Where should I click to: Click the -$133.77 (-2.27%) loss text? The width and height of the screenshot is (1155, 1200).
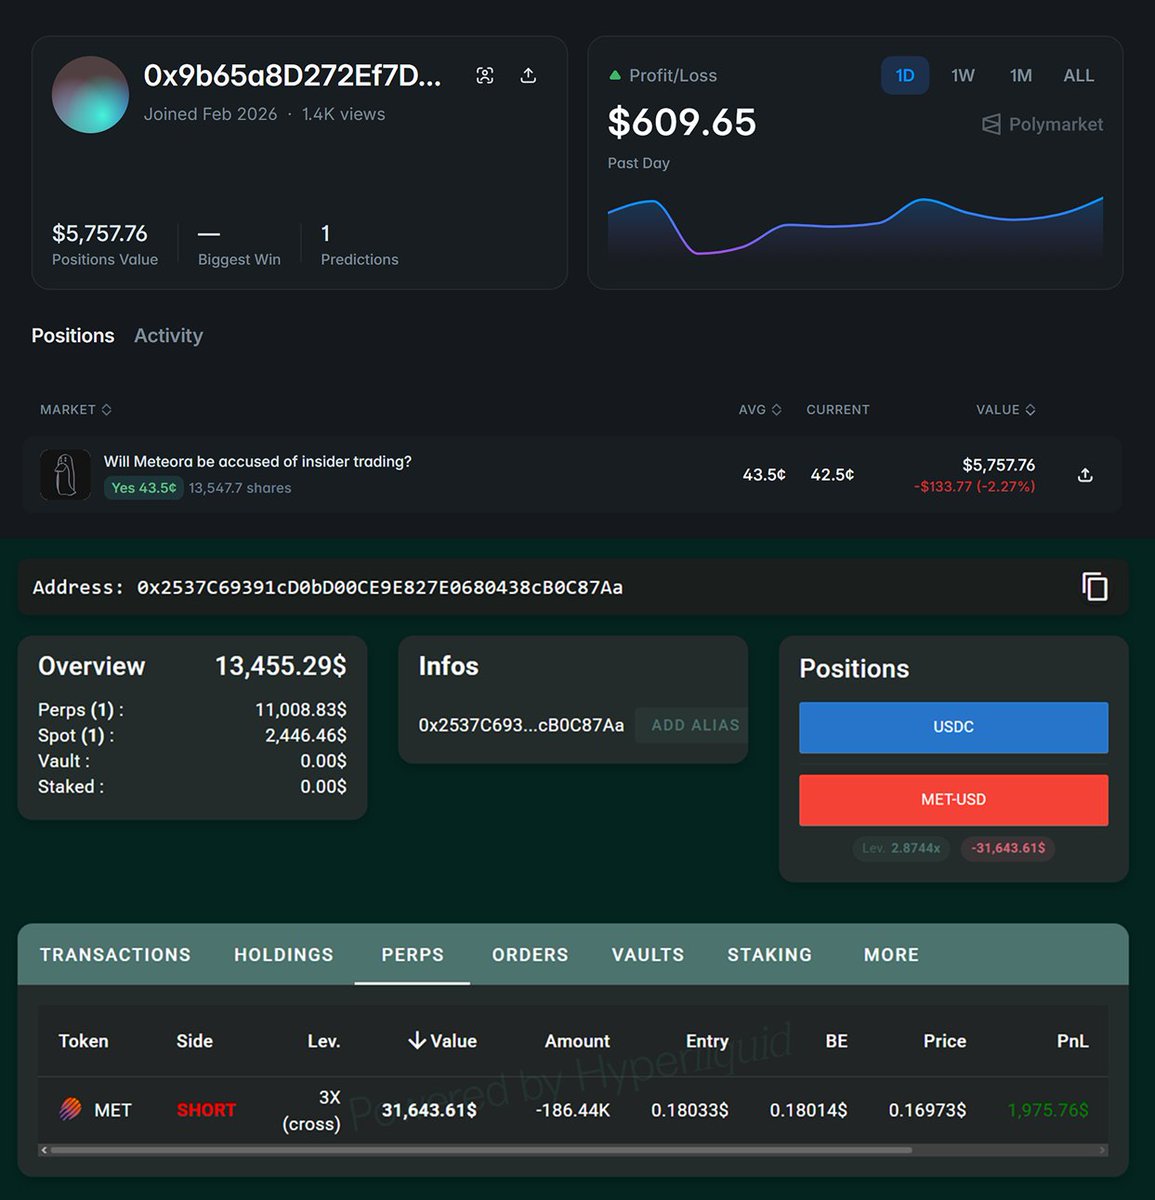(x=974, y=486)
